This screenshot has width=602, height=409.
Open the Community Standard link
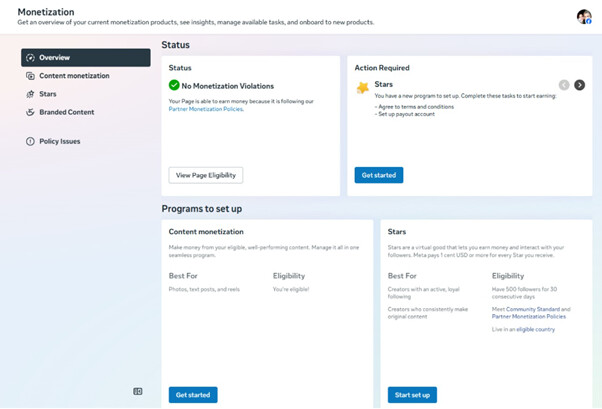point(533,309)
